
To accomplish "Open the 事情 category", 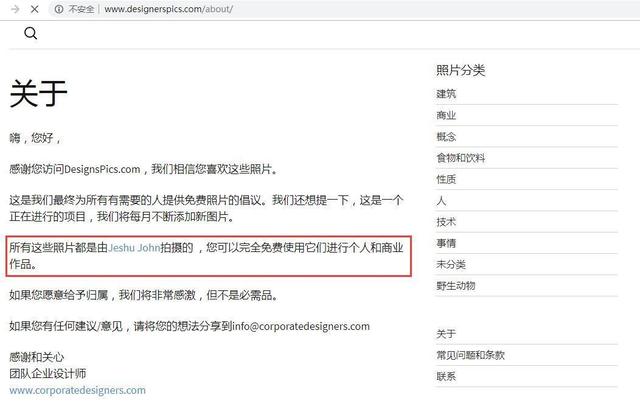I will click(446, 243).
